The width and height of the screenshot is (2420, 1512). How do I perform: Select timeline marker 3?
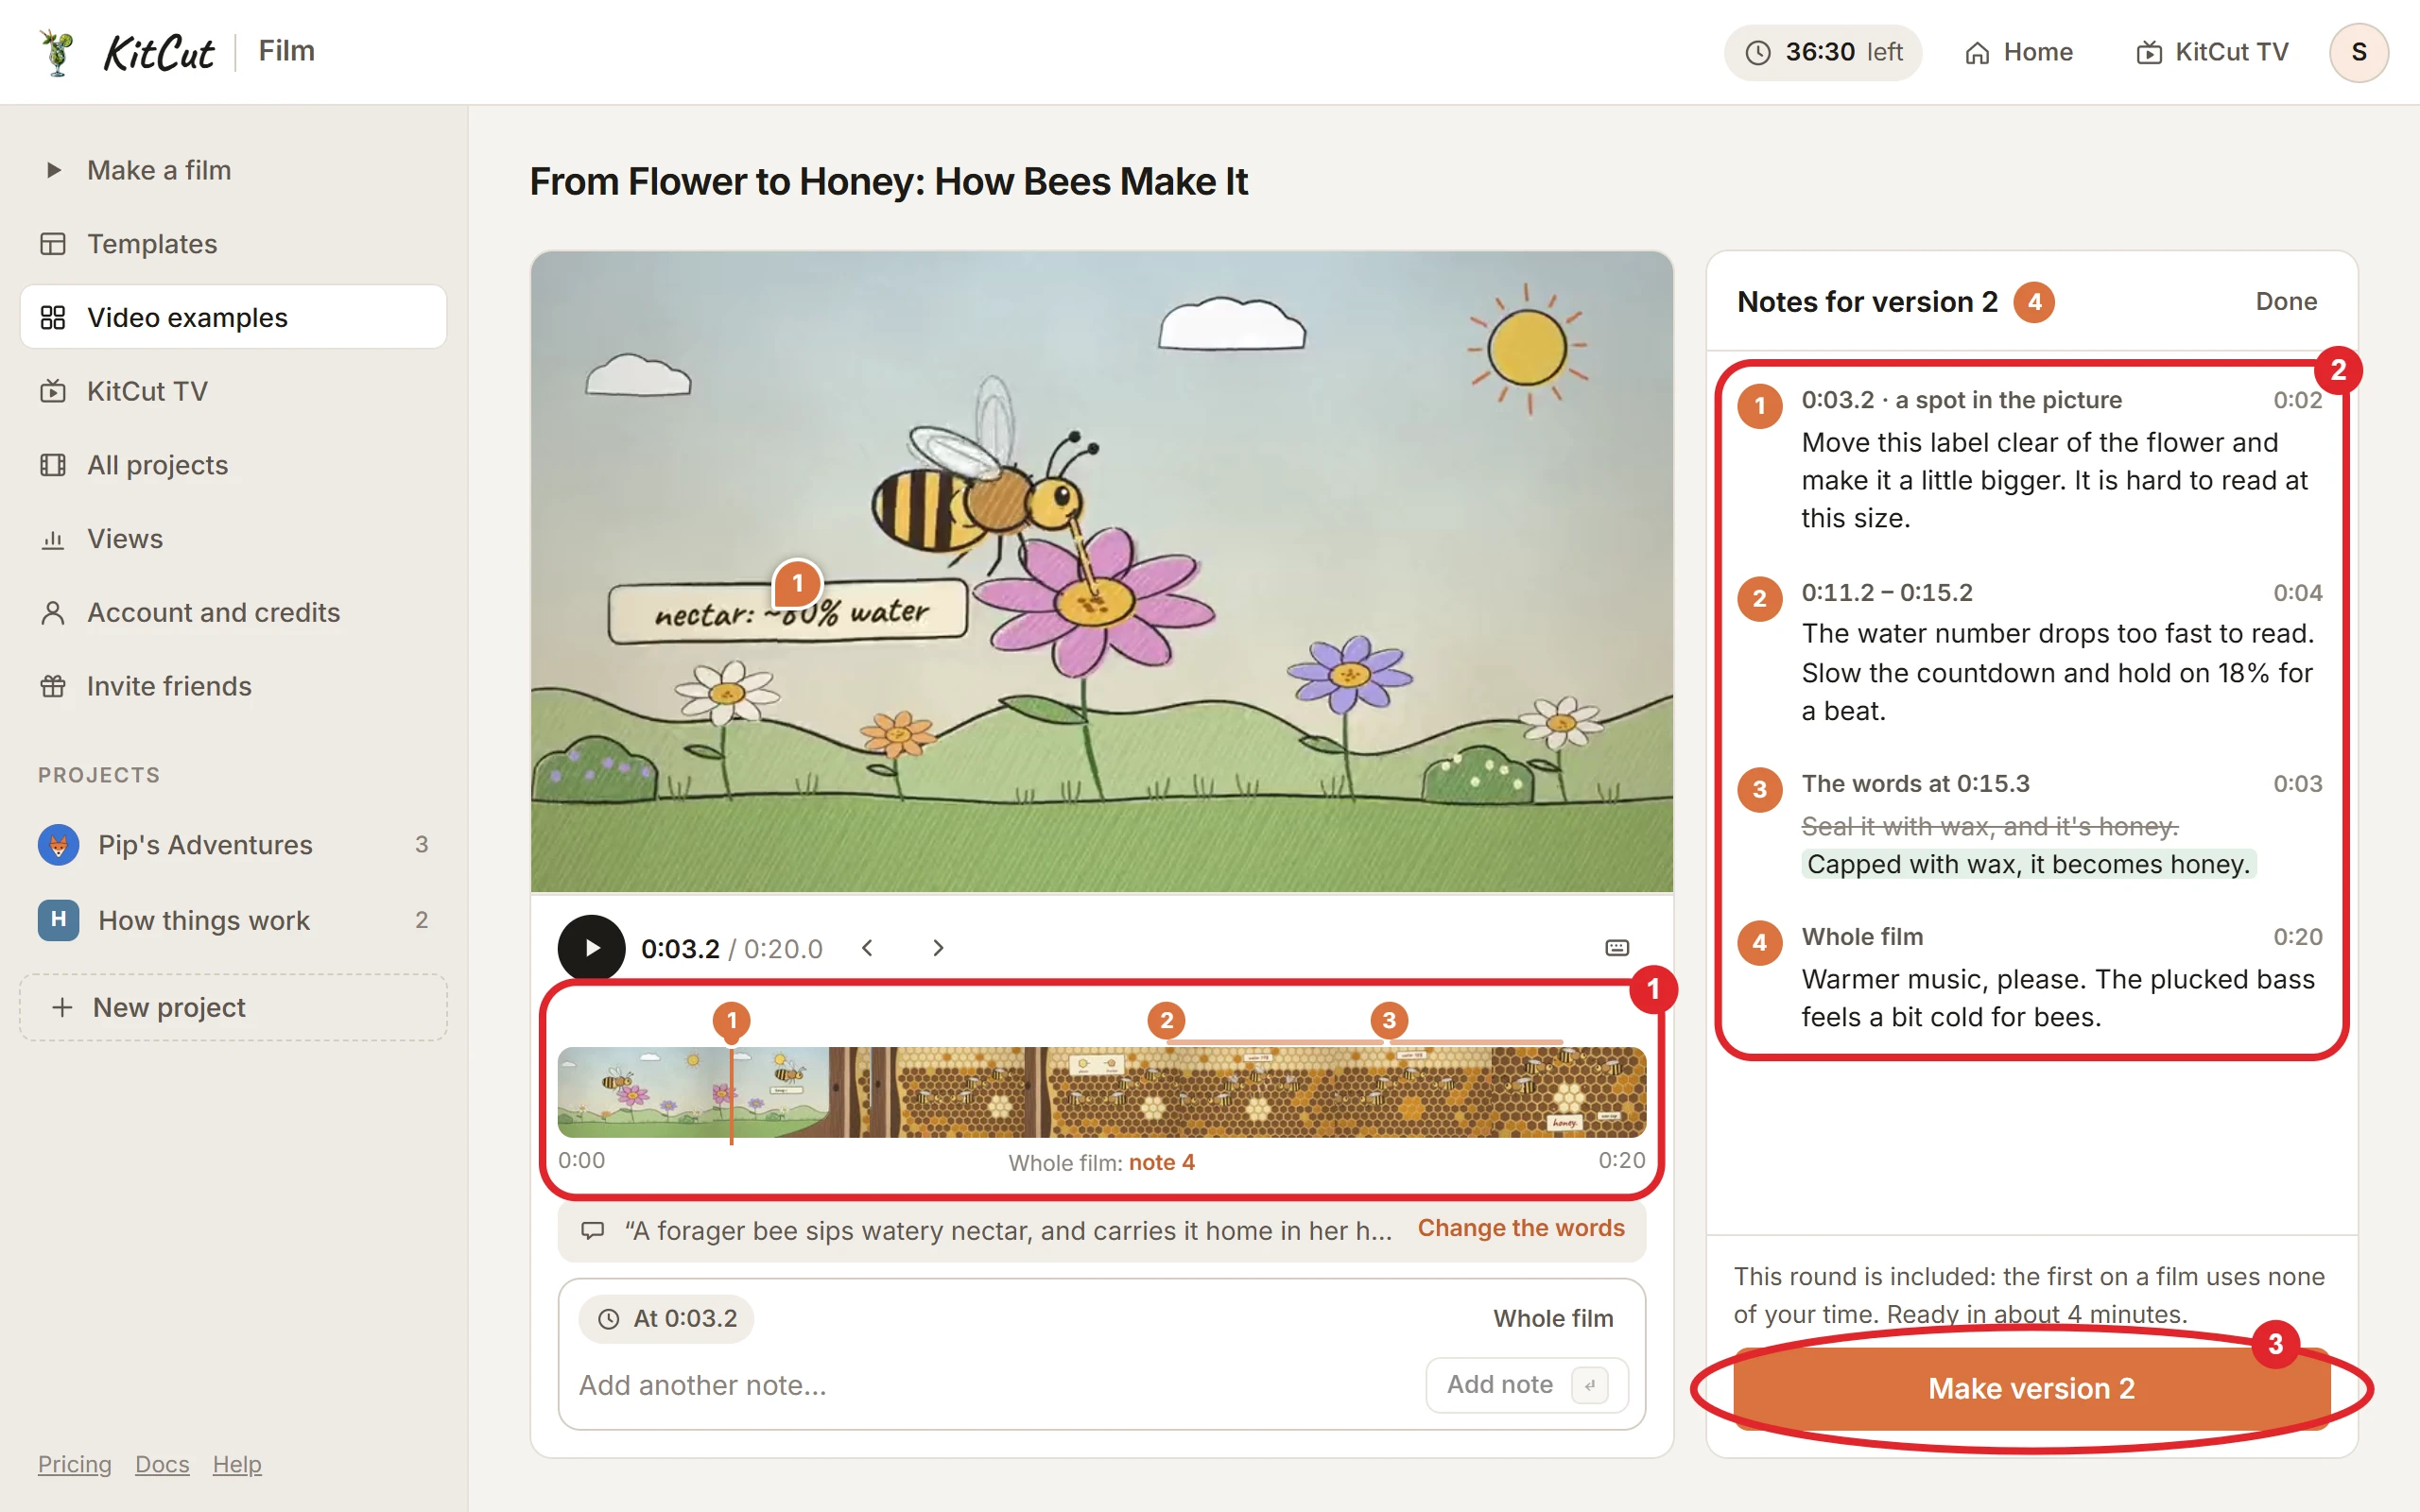tap(1388, 1020)
